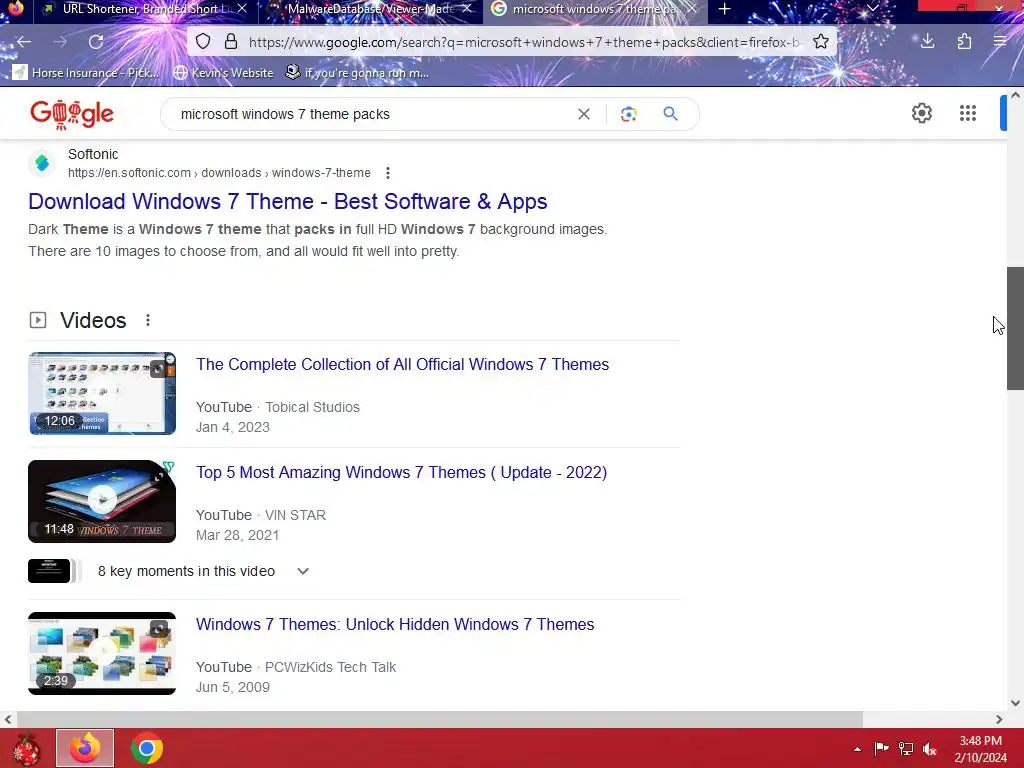Open the tracking protection shield icon

coord(203,42)
